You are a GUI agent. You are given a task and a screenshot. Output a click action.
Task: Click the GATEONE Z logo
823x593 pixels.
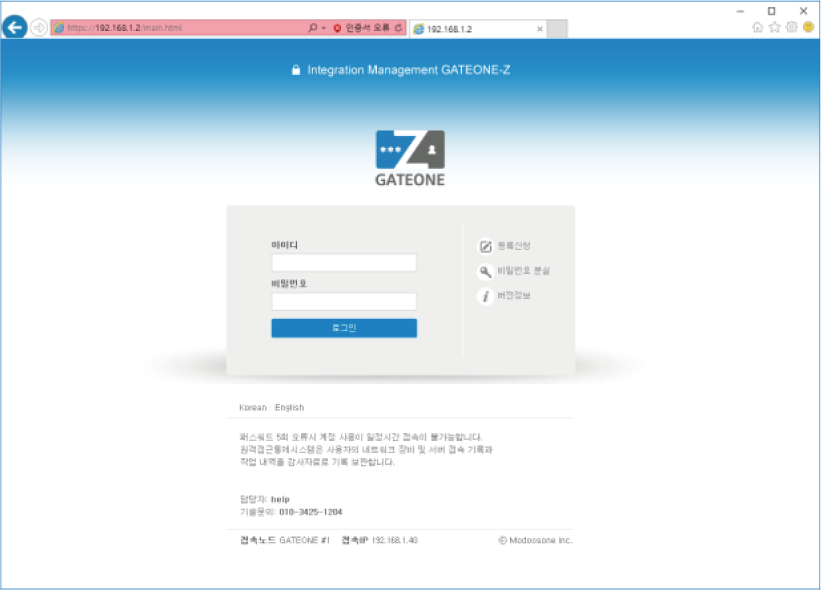click(411, 158)
